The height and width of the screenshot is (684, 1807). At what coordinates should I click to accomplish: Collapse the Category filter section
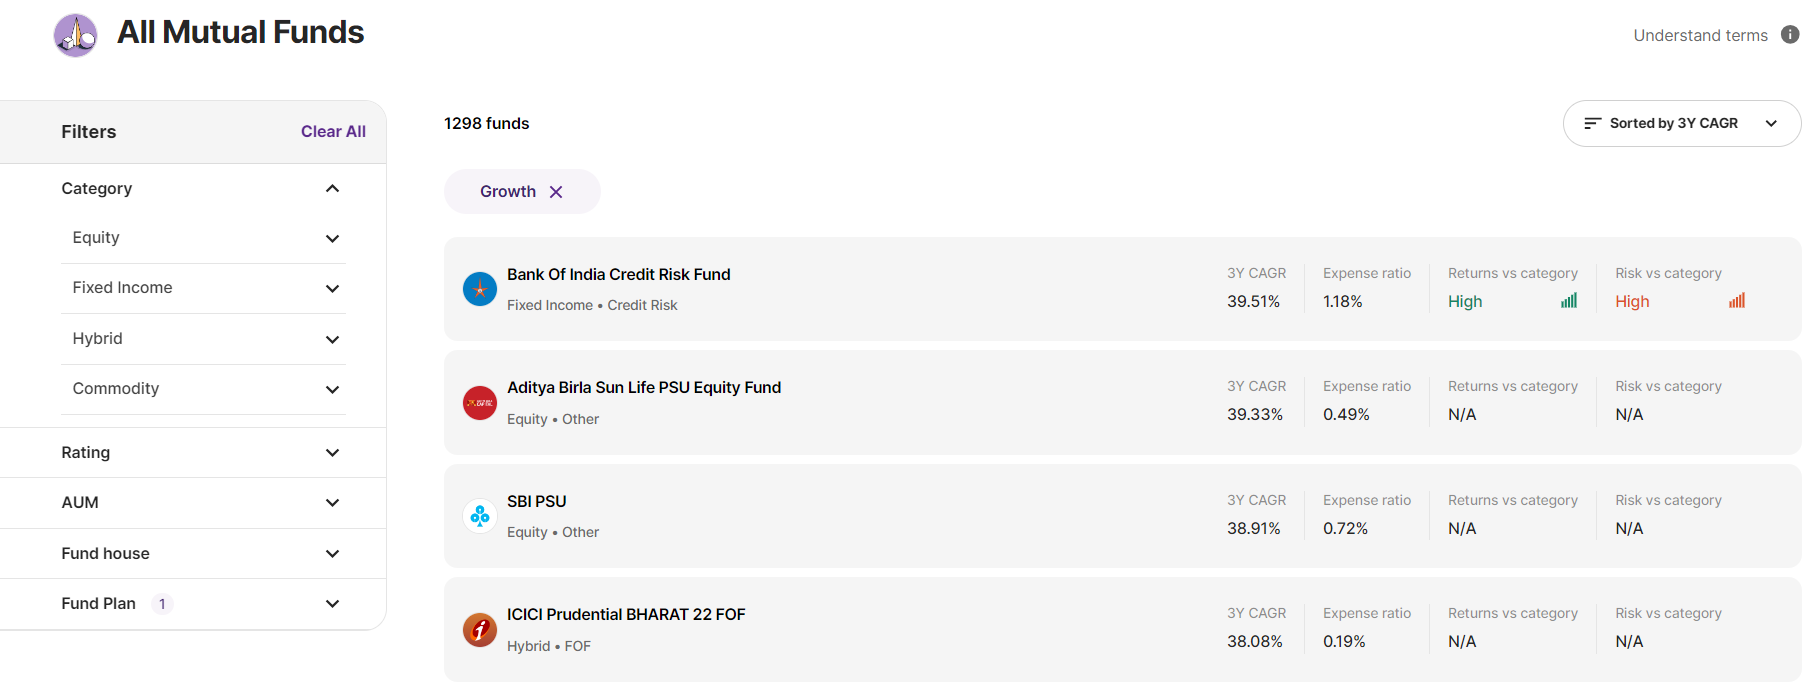click(332, 189)
